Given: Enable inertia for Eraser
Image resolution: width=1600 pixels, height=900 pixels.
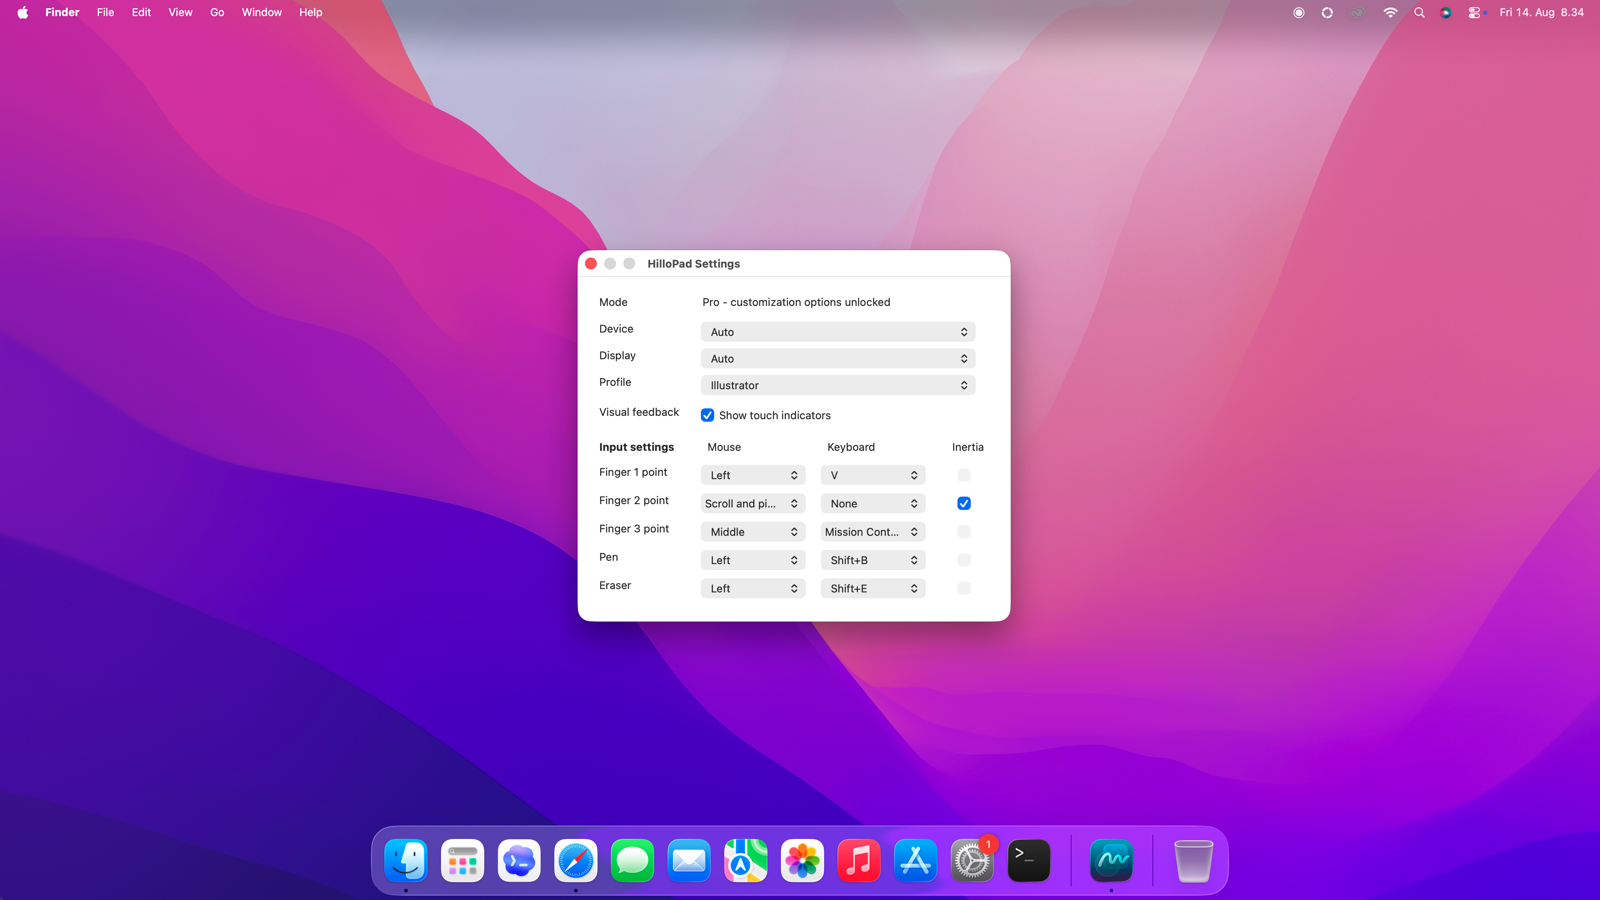Looking at the screenshot, I should pos(964,588).
